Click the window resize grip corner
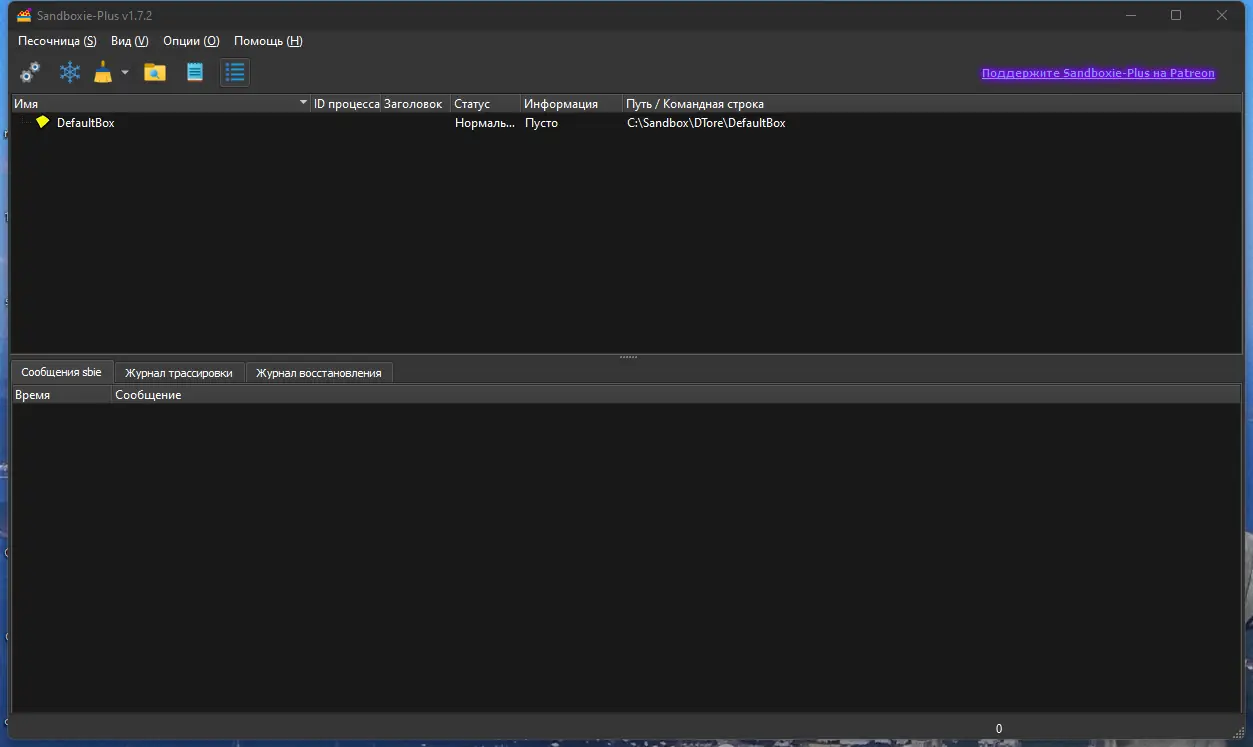Screen dimensions: 1253x747 click(1237, 733)
